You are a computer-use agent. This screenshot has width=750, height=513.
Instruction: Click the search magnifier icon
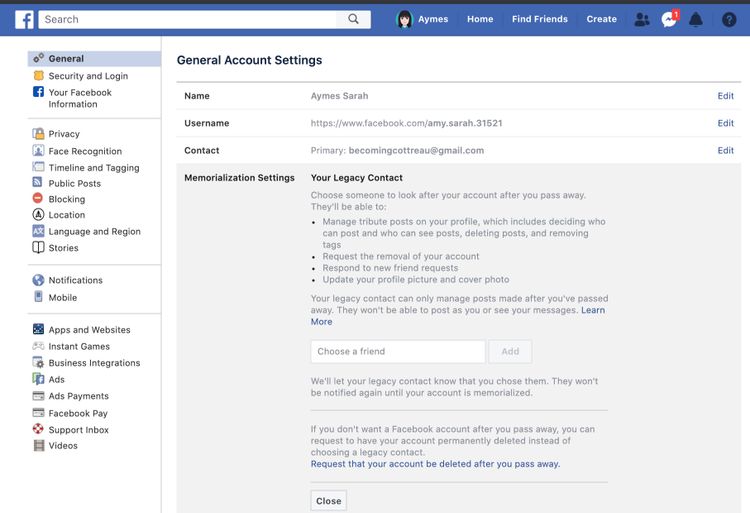[354, 19]
